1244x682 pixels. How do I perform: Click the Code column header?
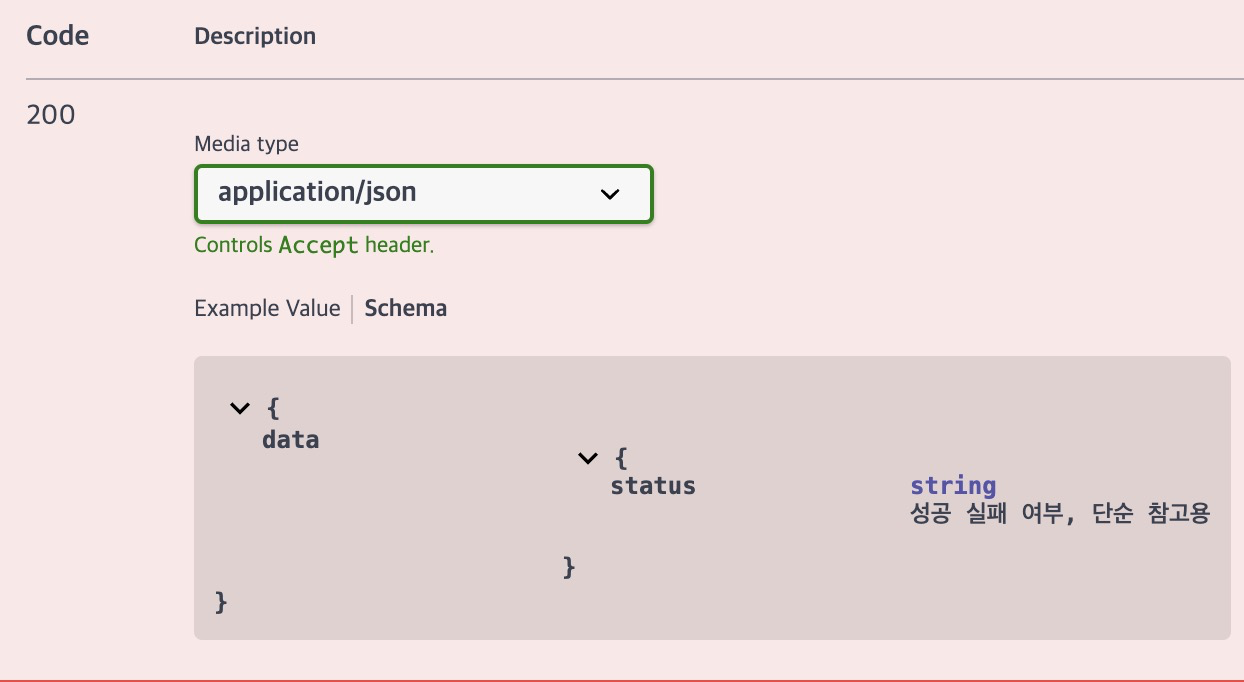pos(57,36)
